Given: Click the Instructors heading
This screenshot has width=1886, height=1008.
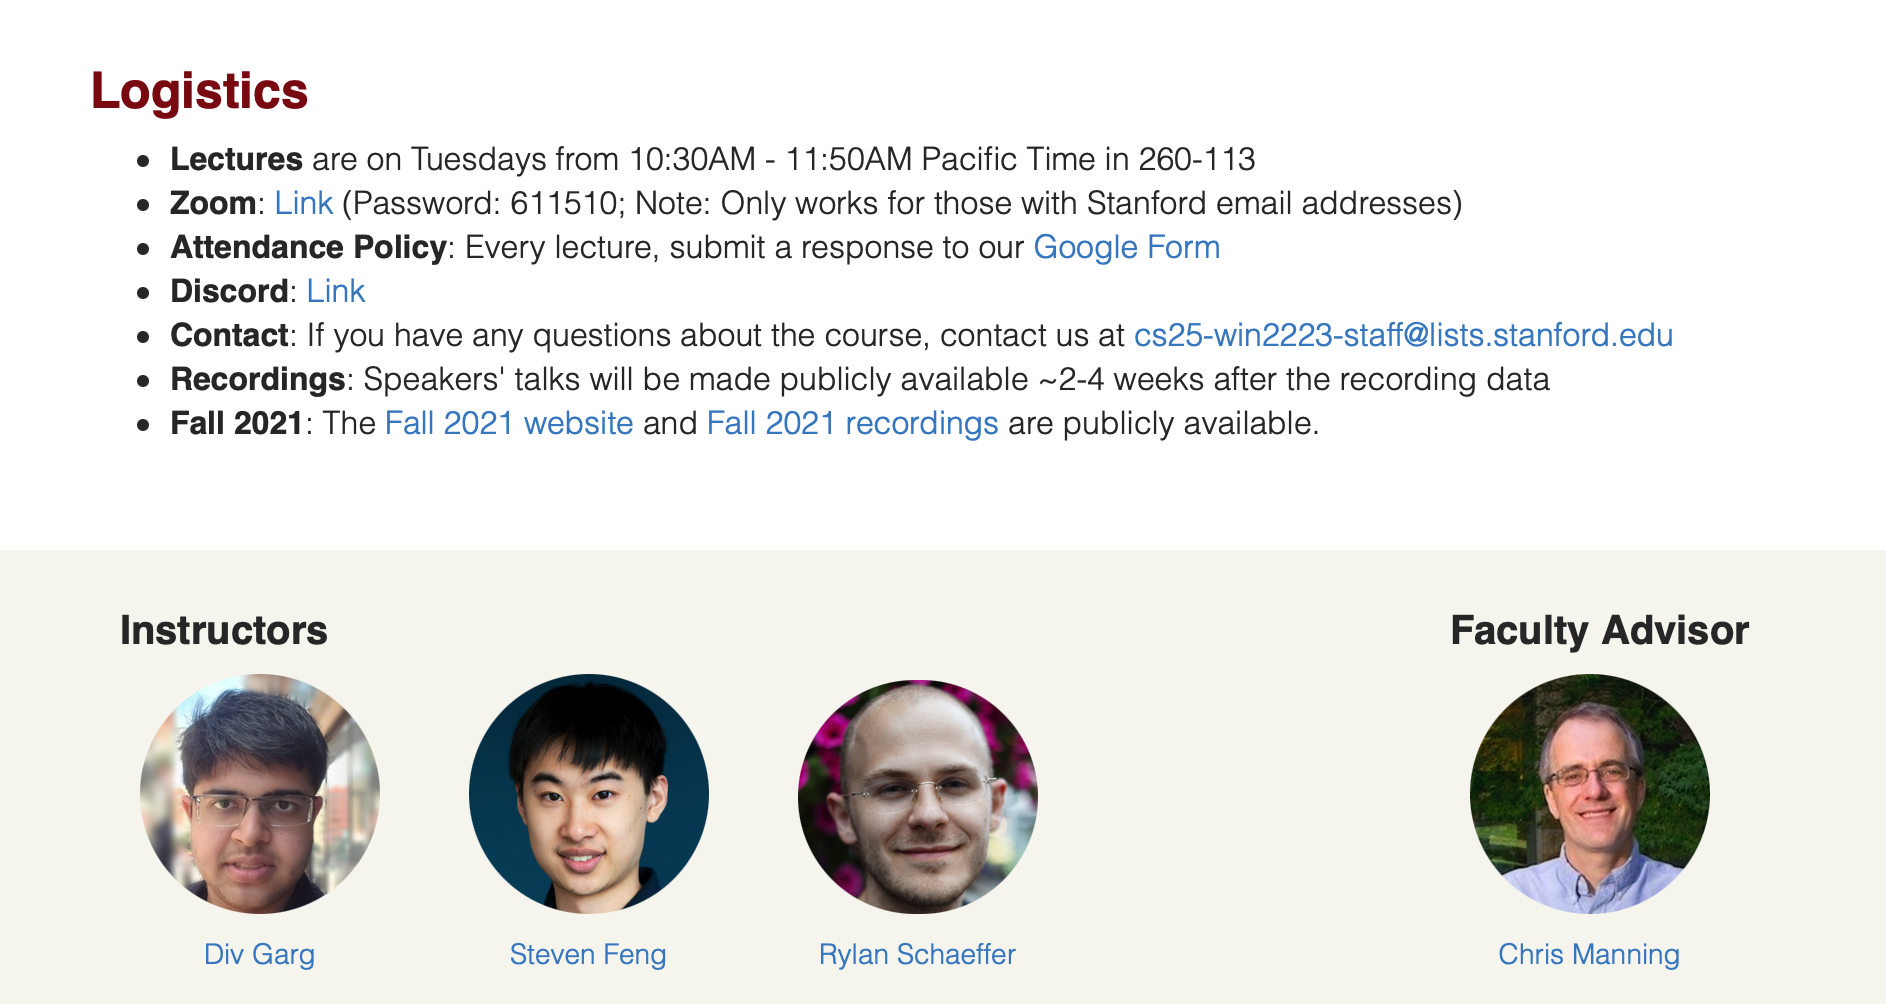Looking at the screenshot, I should [224, 631].
